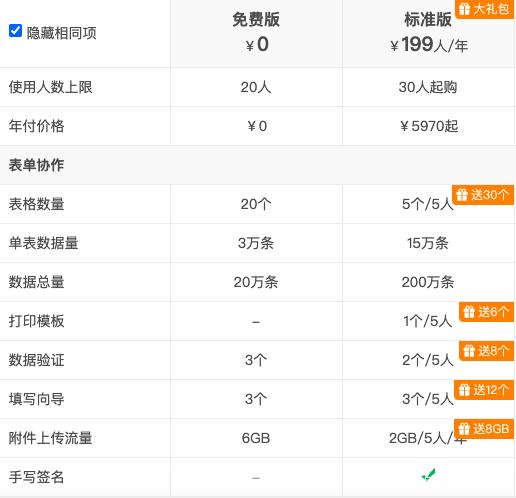The height and width of the screenshot is (498, 516).
Task: Click the 200万条 data total cell
Action: [428, 282]
